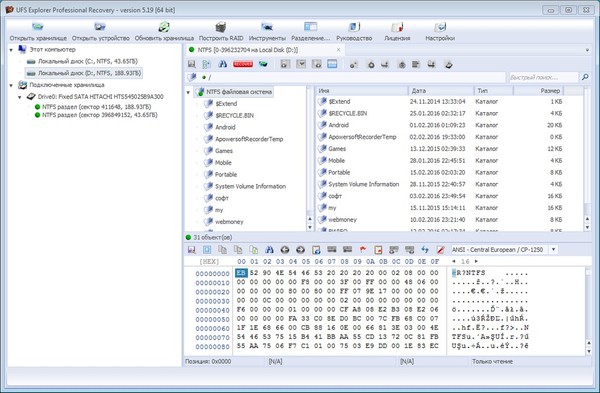
Task: Open tab list dropdown arrow at right
Action: coord(587,50)
